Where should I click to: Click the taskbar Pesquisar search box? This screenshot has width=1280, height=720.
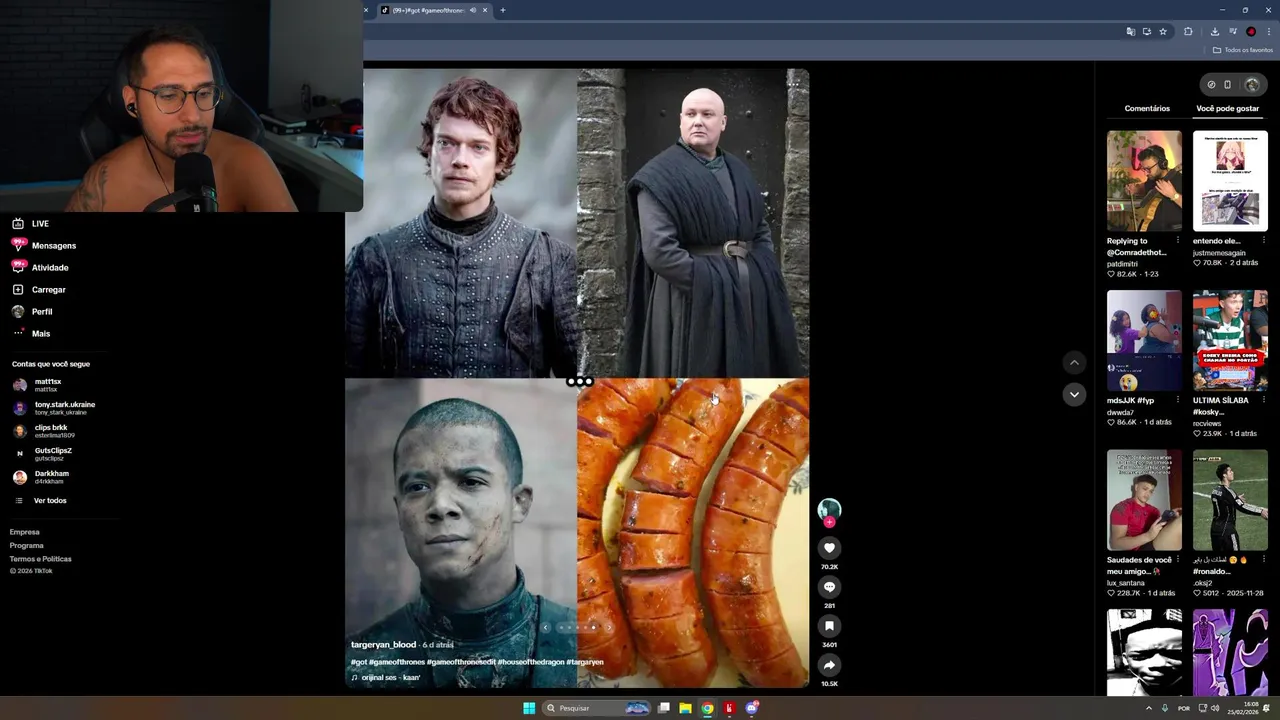coord(598,708)
